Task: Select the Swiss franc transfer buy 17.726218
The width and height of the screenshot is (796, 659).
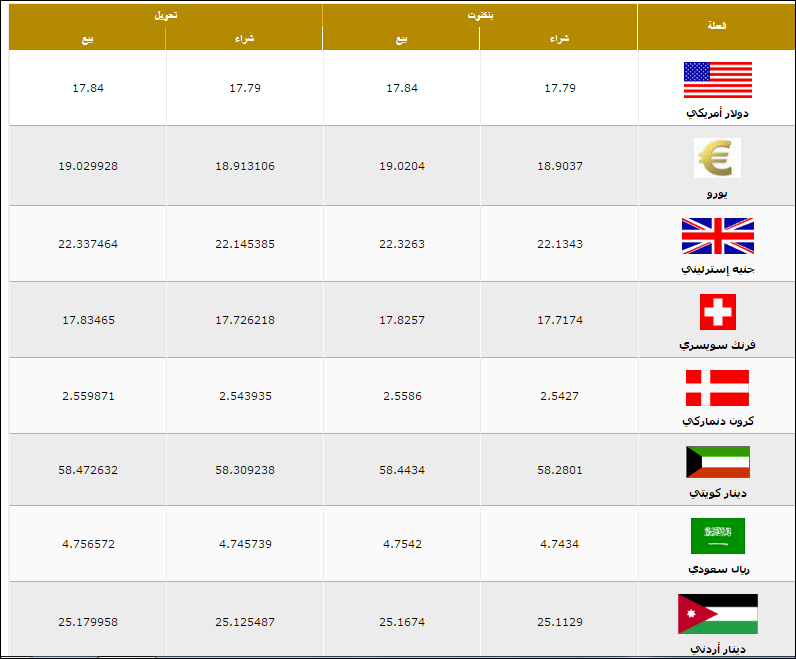Action: [245, 320]
